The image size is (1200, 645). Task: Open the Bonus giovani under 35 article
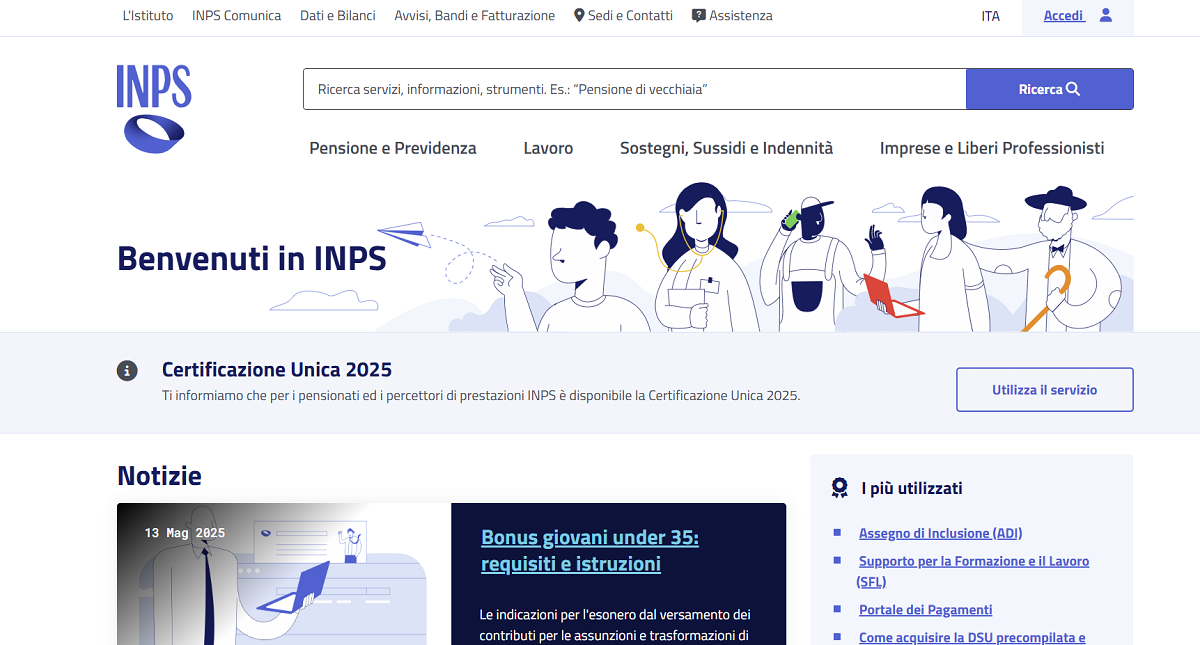coord(589,549)
